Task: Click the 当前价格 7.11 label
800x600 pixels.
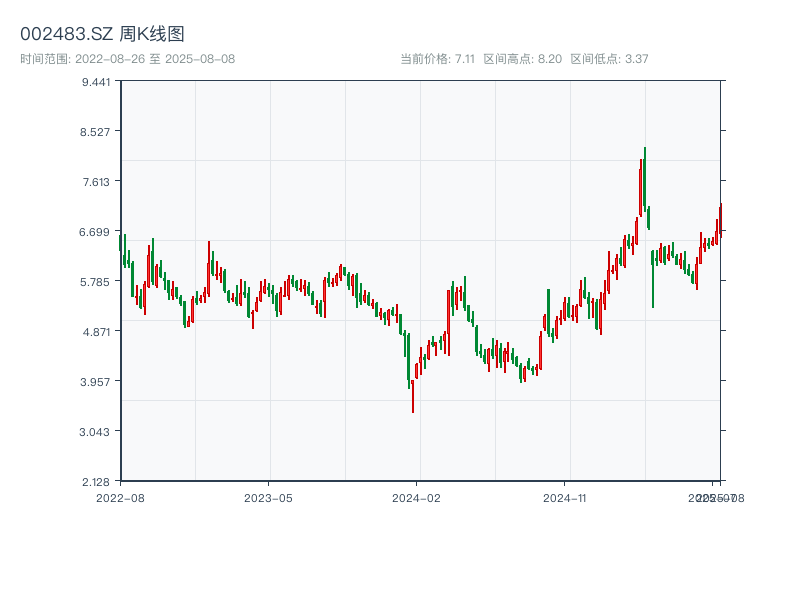Action: (x=437, y=59)
